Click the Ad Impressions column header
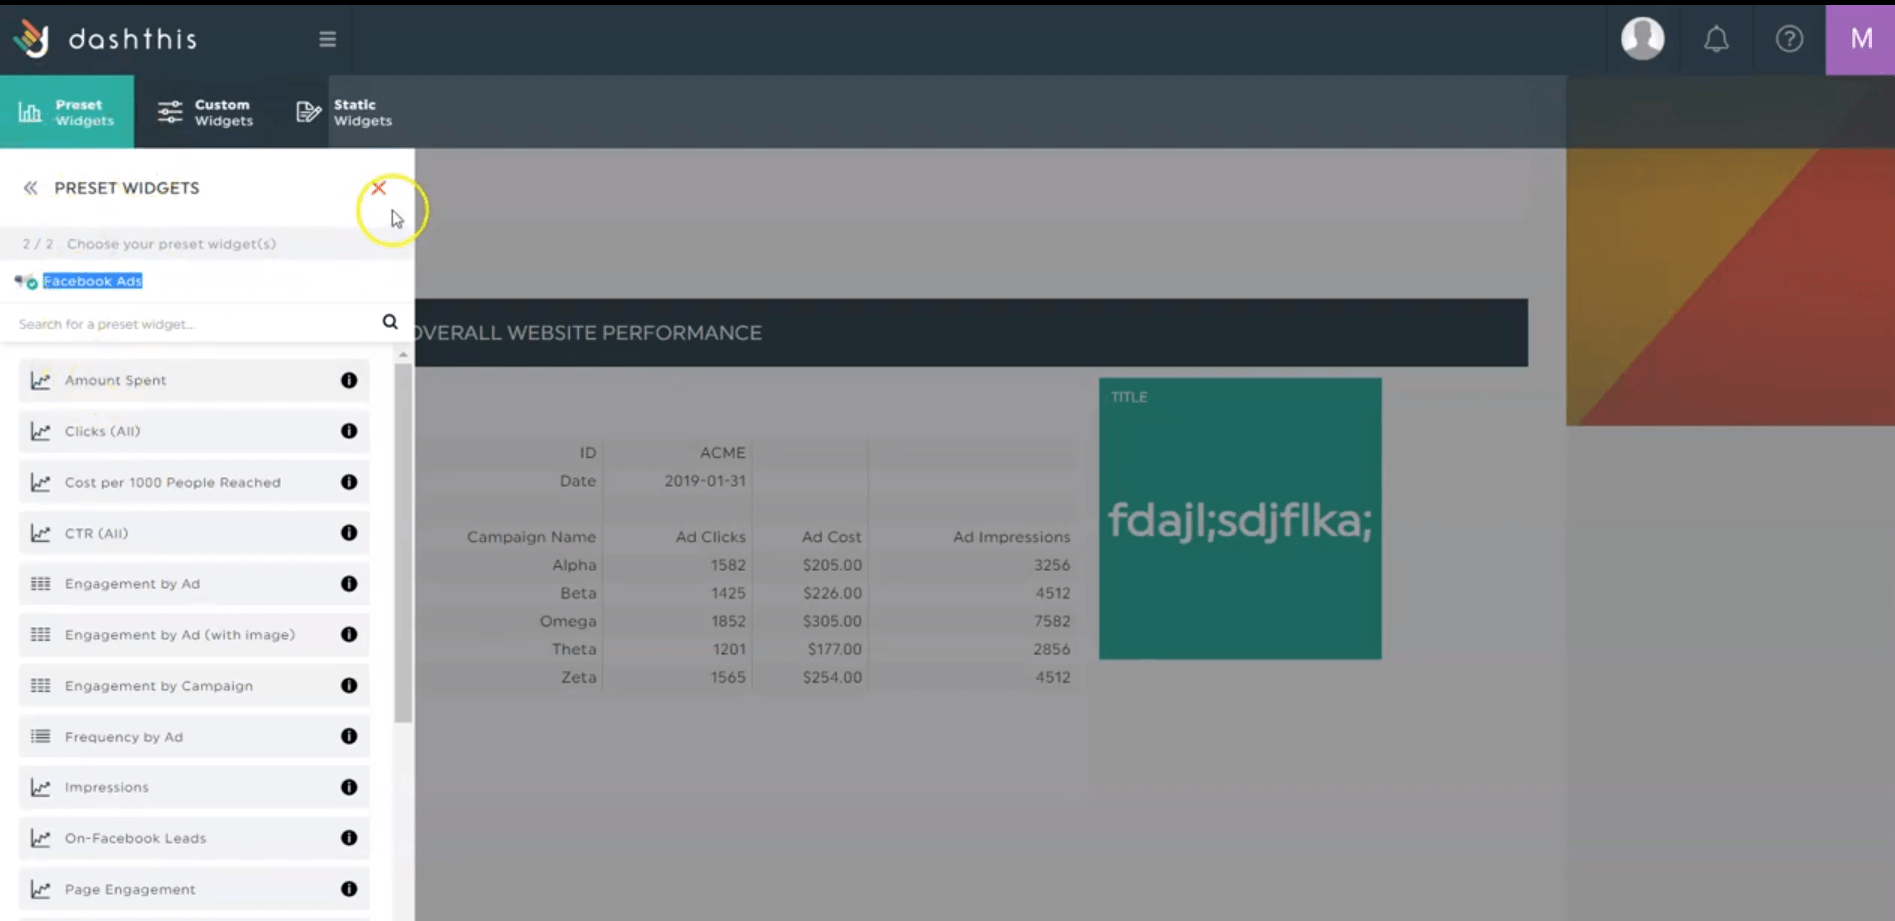Screen dimensions: 1895x921 1011,537
